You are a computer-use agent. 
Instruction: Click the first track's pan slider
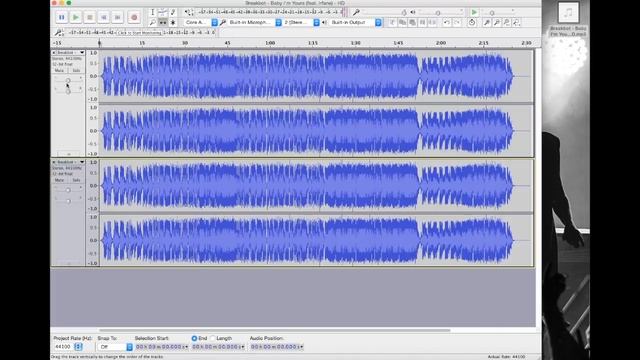68,91
